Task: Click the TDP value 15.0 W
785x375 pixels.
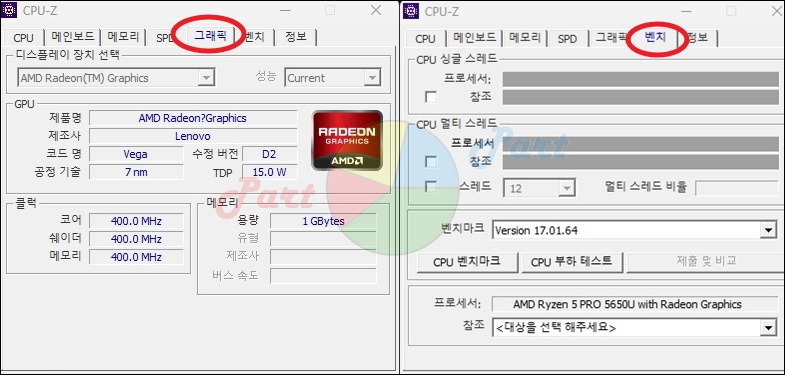Action: [x=269, y=172]
